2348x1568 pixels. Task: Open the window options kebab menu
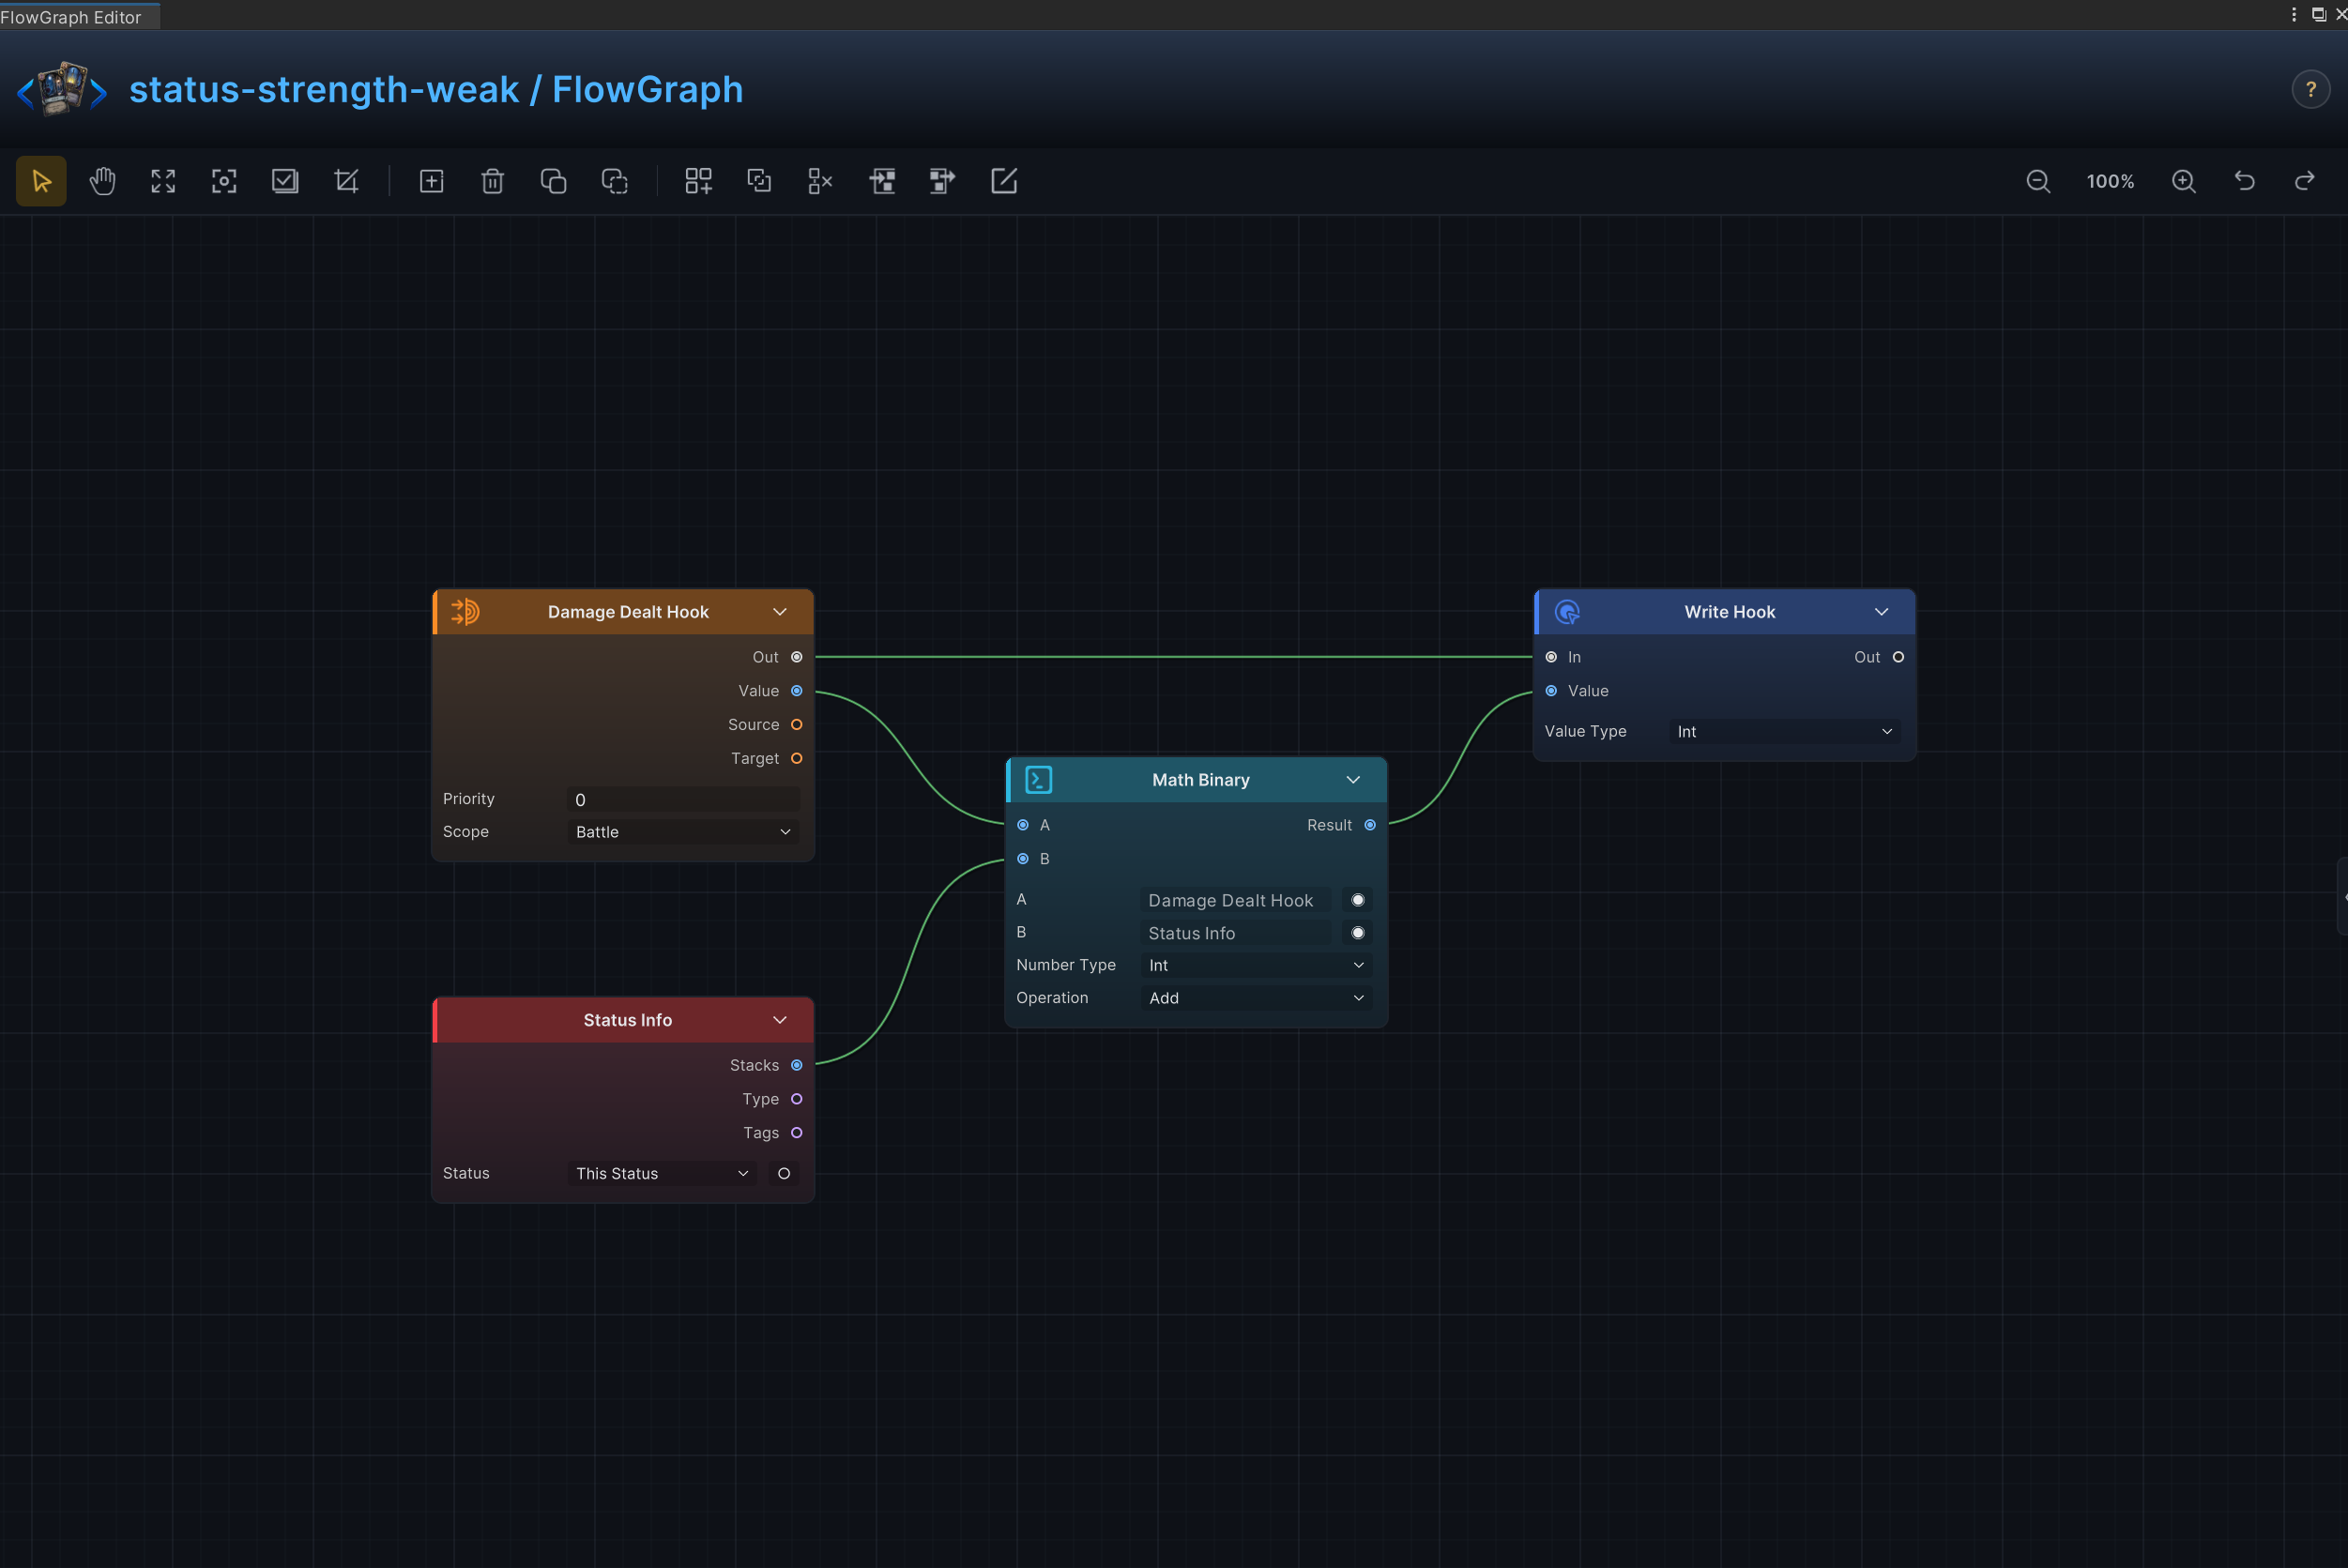(x=2294, y=14)
